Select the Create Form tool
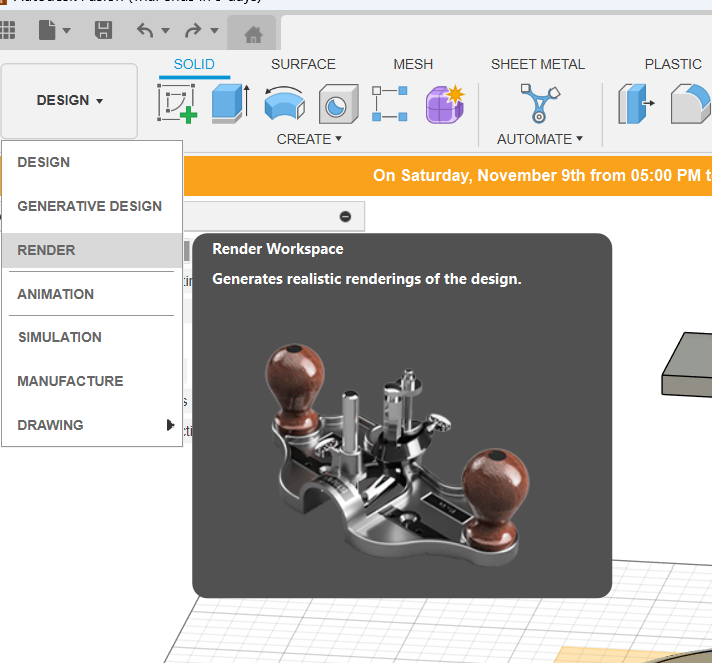Viewport: 712px width, 663px height. [x=445, y=104]
